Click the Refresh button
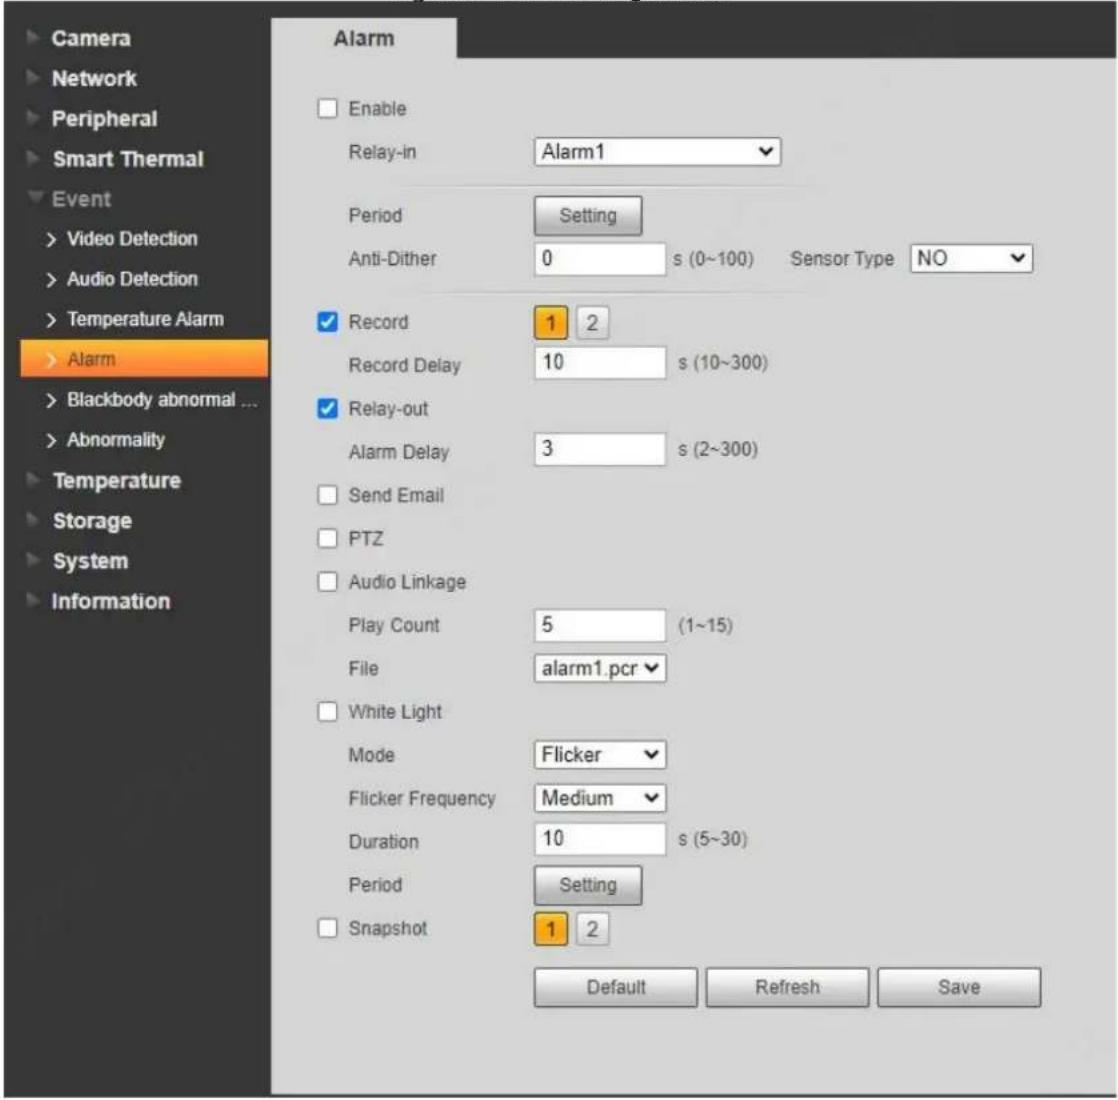The width and height of the screenshot is (1118, 1100). coord(787,987)
